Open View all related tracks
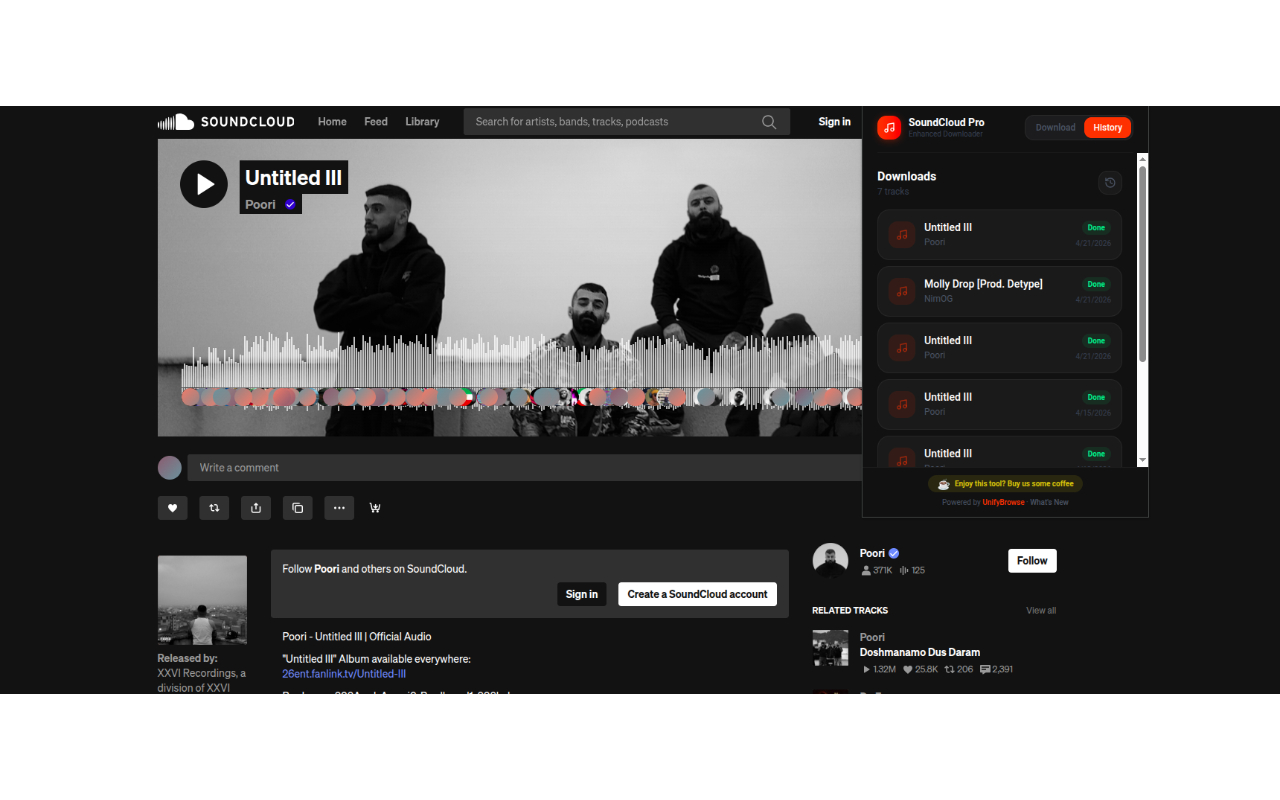 [1041, 610]
